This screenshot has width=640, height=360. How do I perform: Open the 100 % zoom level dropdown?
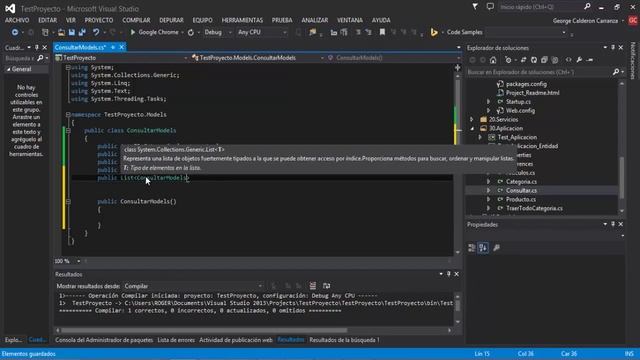coord(78,261)
